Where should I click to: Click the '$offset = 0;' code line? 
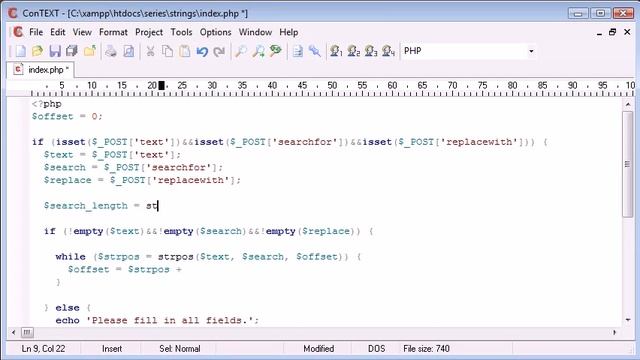coord(67,116)
